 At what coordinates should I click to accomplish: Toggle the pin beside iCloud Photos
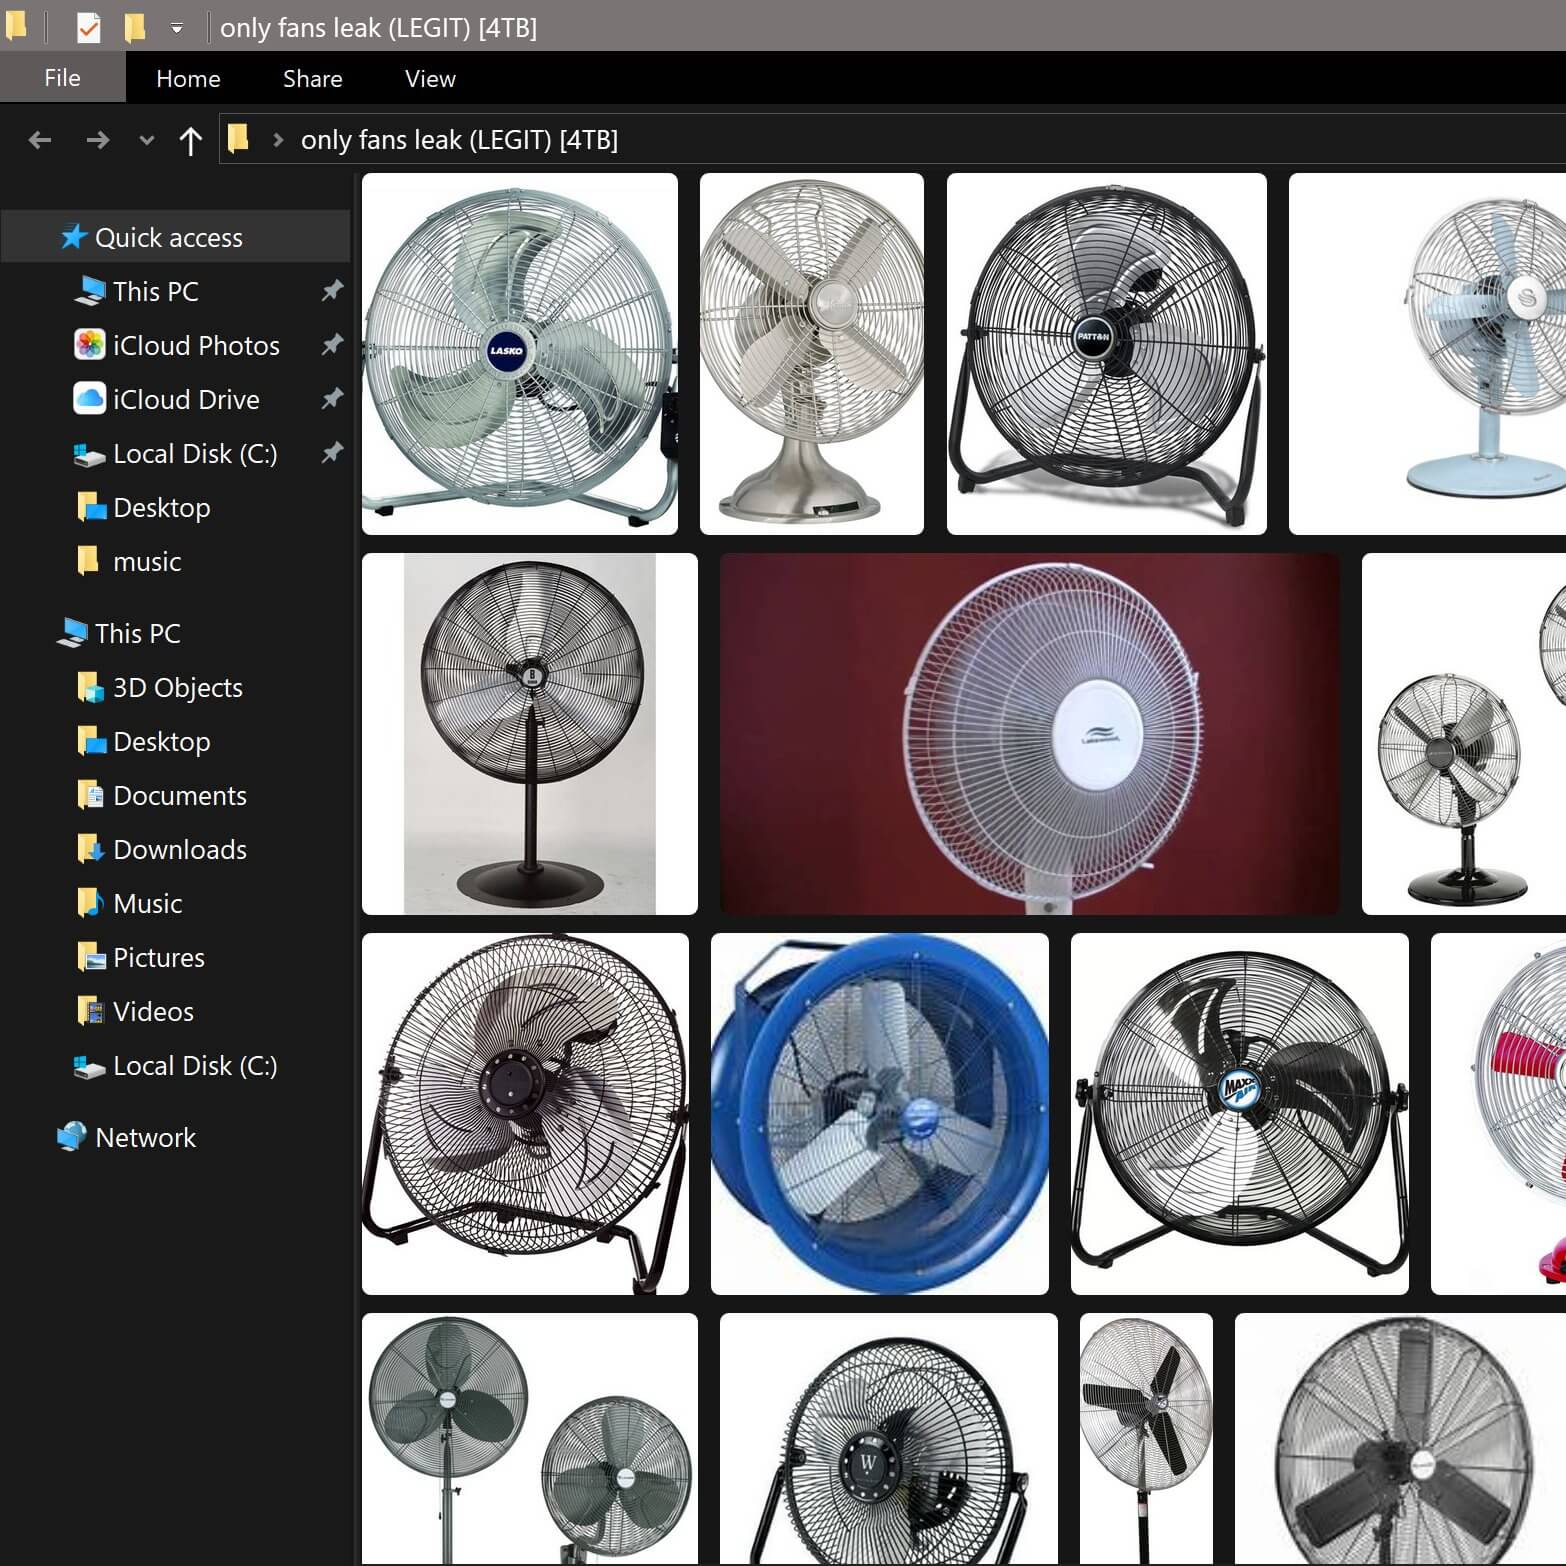[332, 345]
